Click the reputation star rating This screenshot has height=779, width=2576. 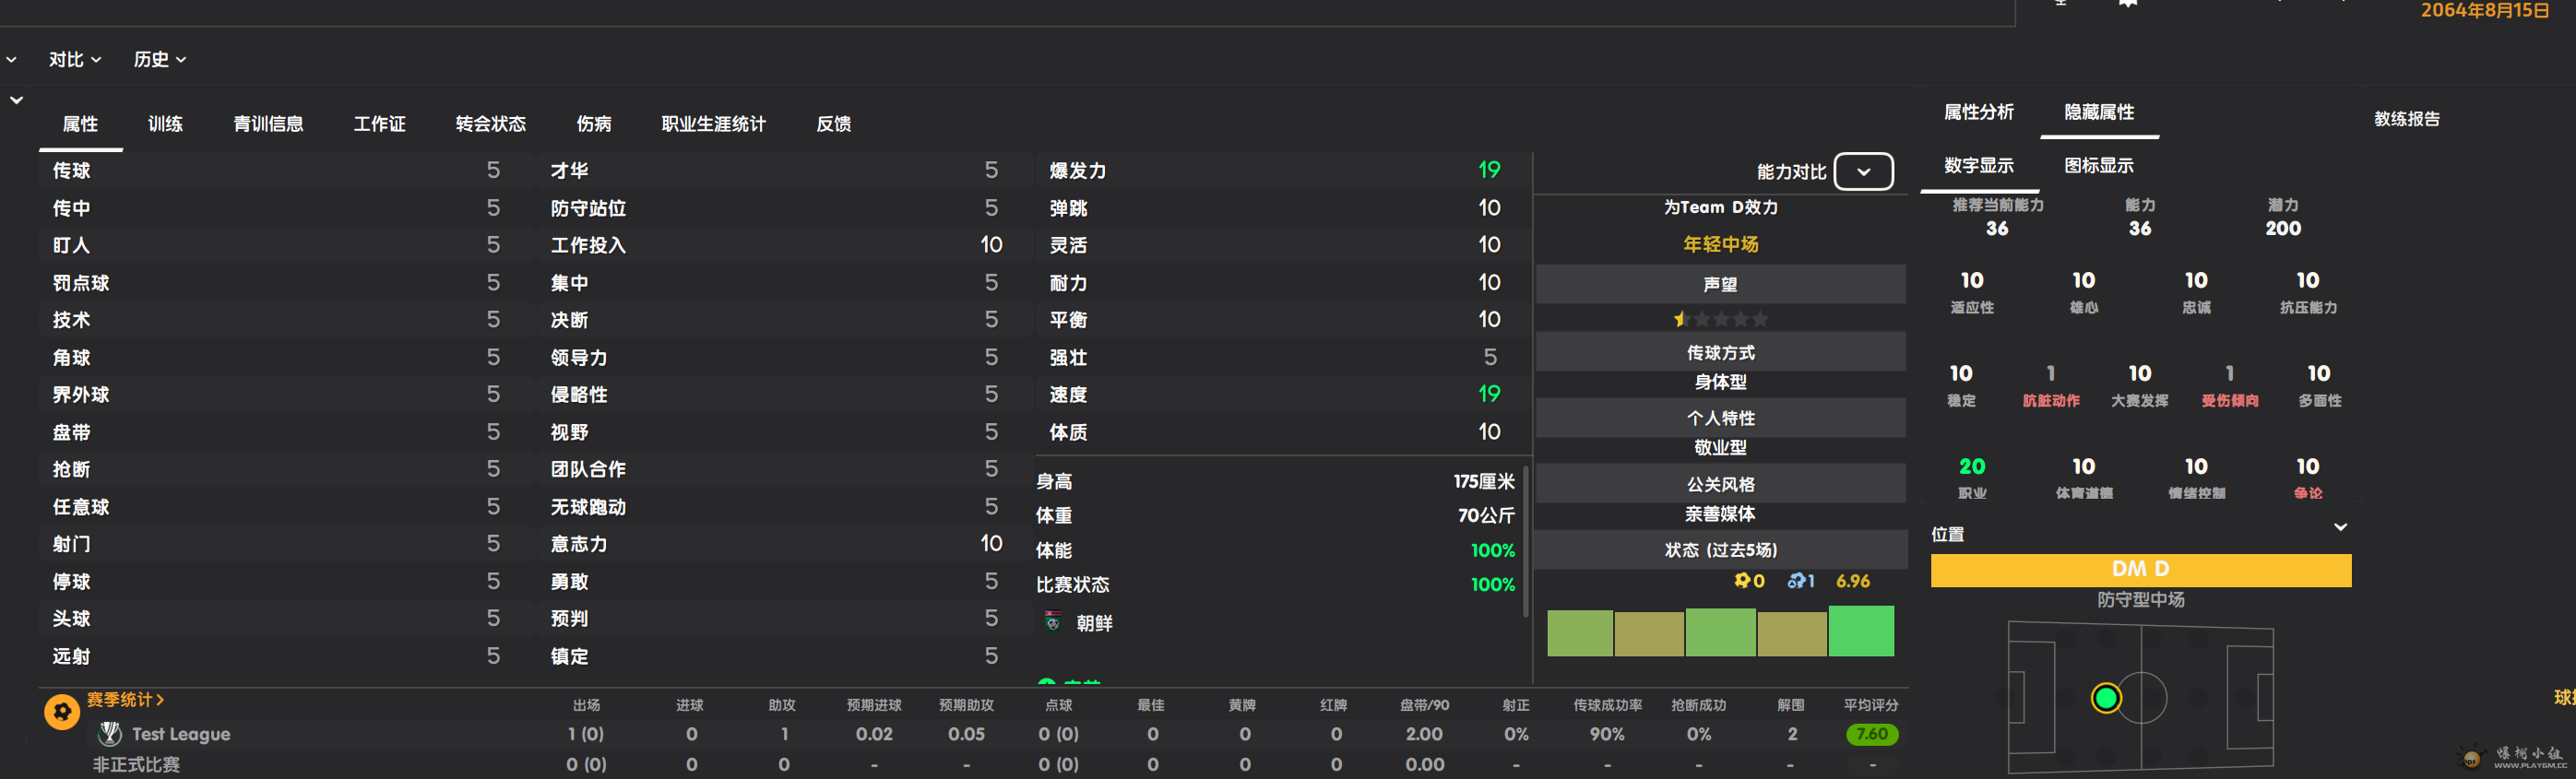(x=1720, y=319)
